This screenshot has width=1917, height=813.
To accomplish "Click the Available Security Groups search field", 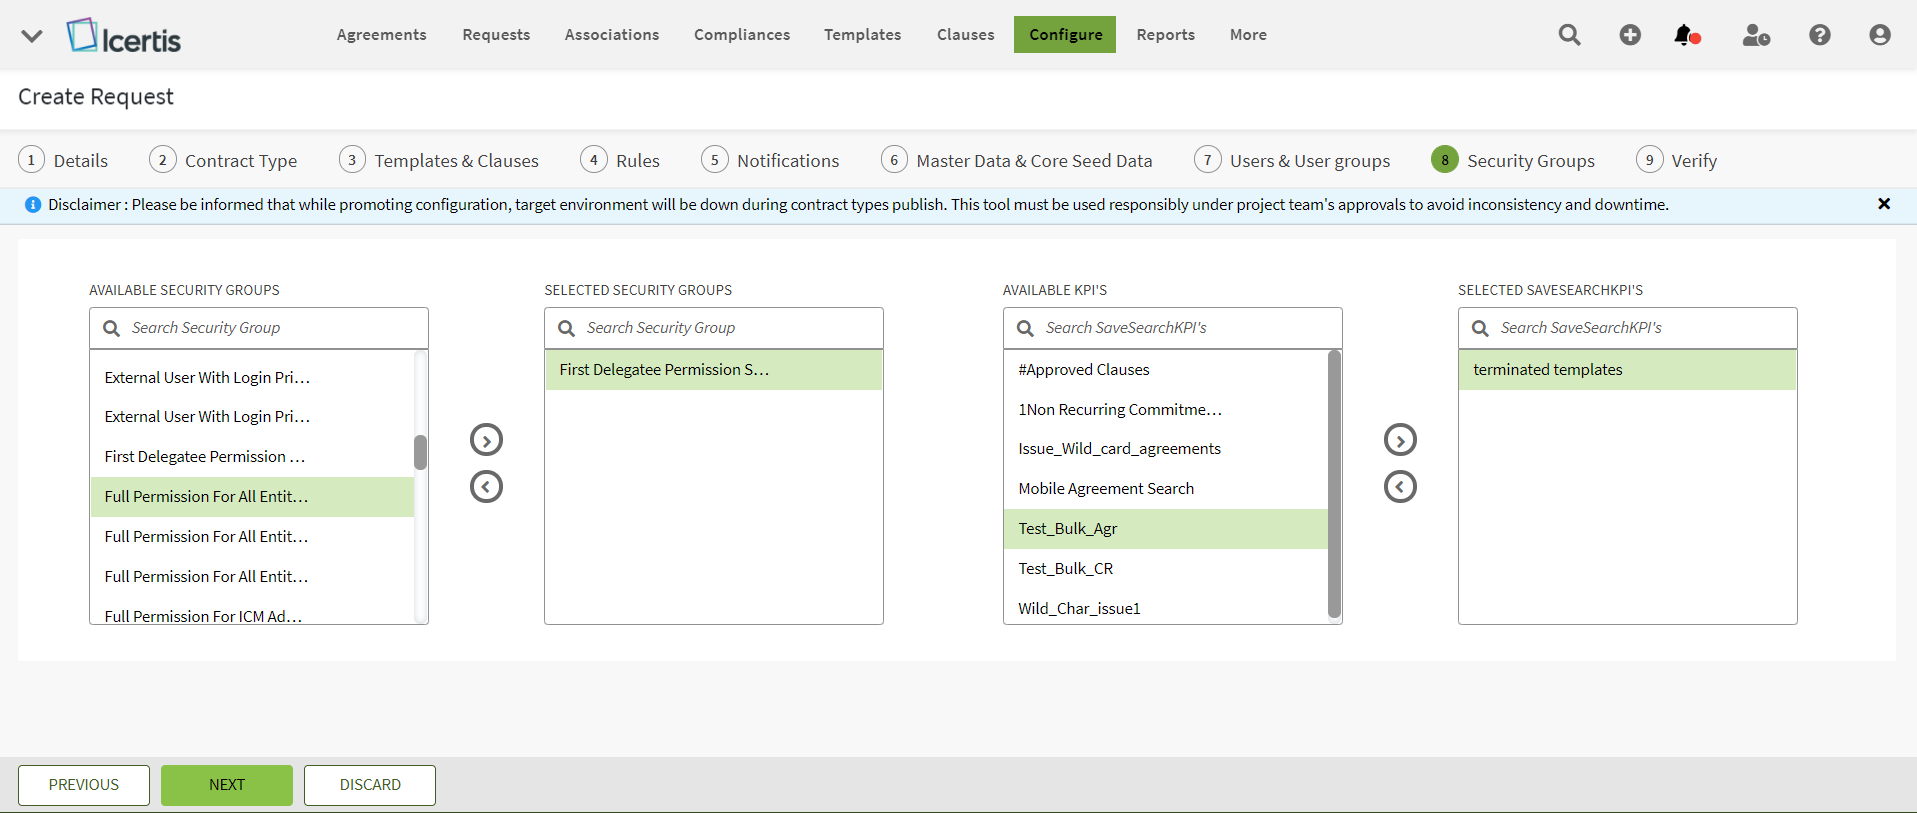I will coord(270,328).
